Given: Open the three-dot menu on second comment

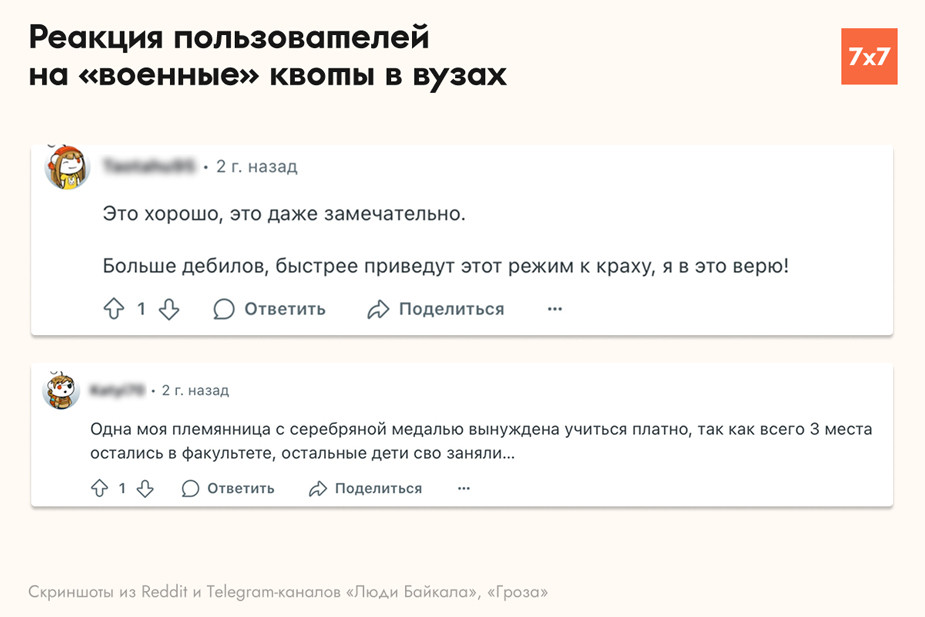Looking at the screenshot, I should click(463, 489).
